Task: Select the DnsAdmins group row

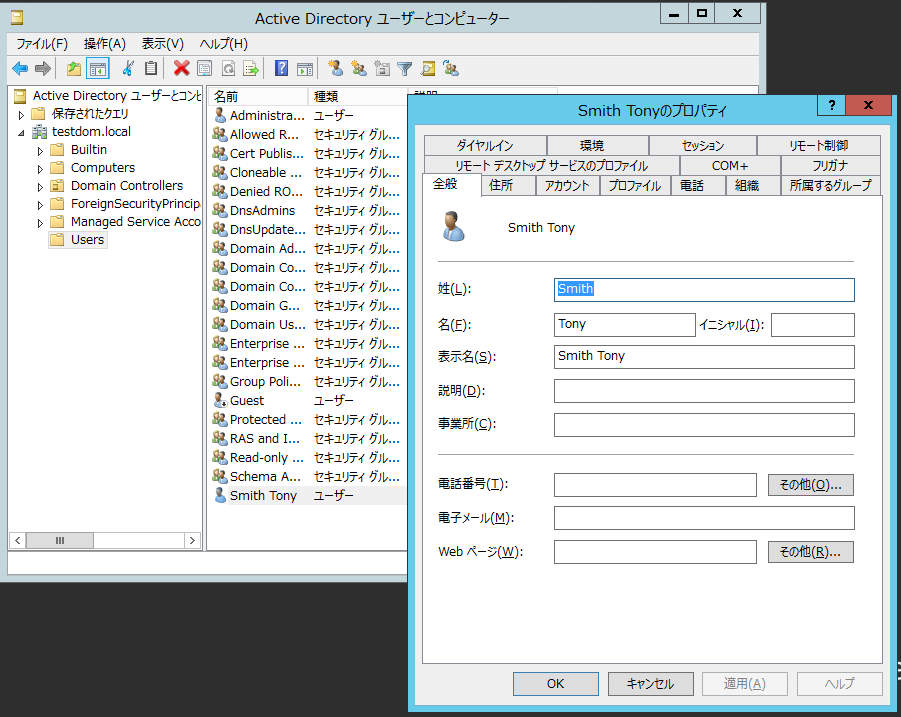Action: coord(306,211)
